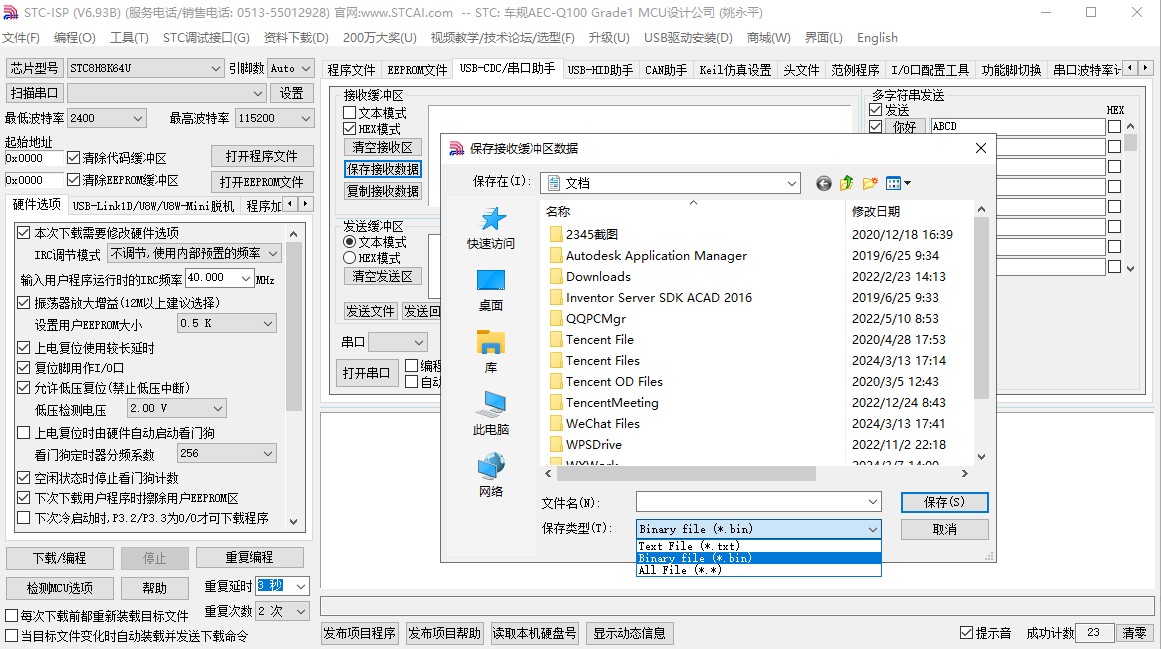This screenshot has width=1161, height=649.
Task: Open Network (网络) location
Action: tap(490, 477)
